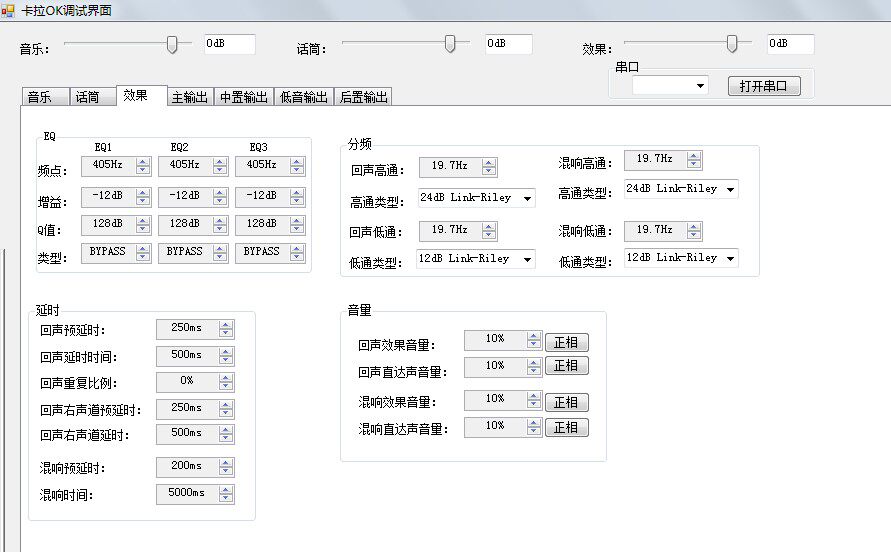Decrease 混响时间 value using spinner down arrow

tap(226, 498)
